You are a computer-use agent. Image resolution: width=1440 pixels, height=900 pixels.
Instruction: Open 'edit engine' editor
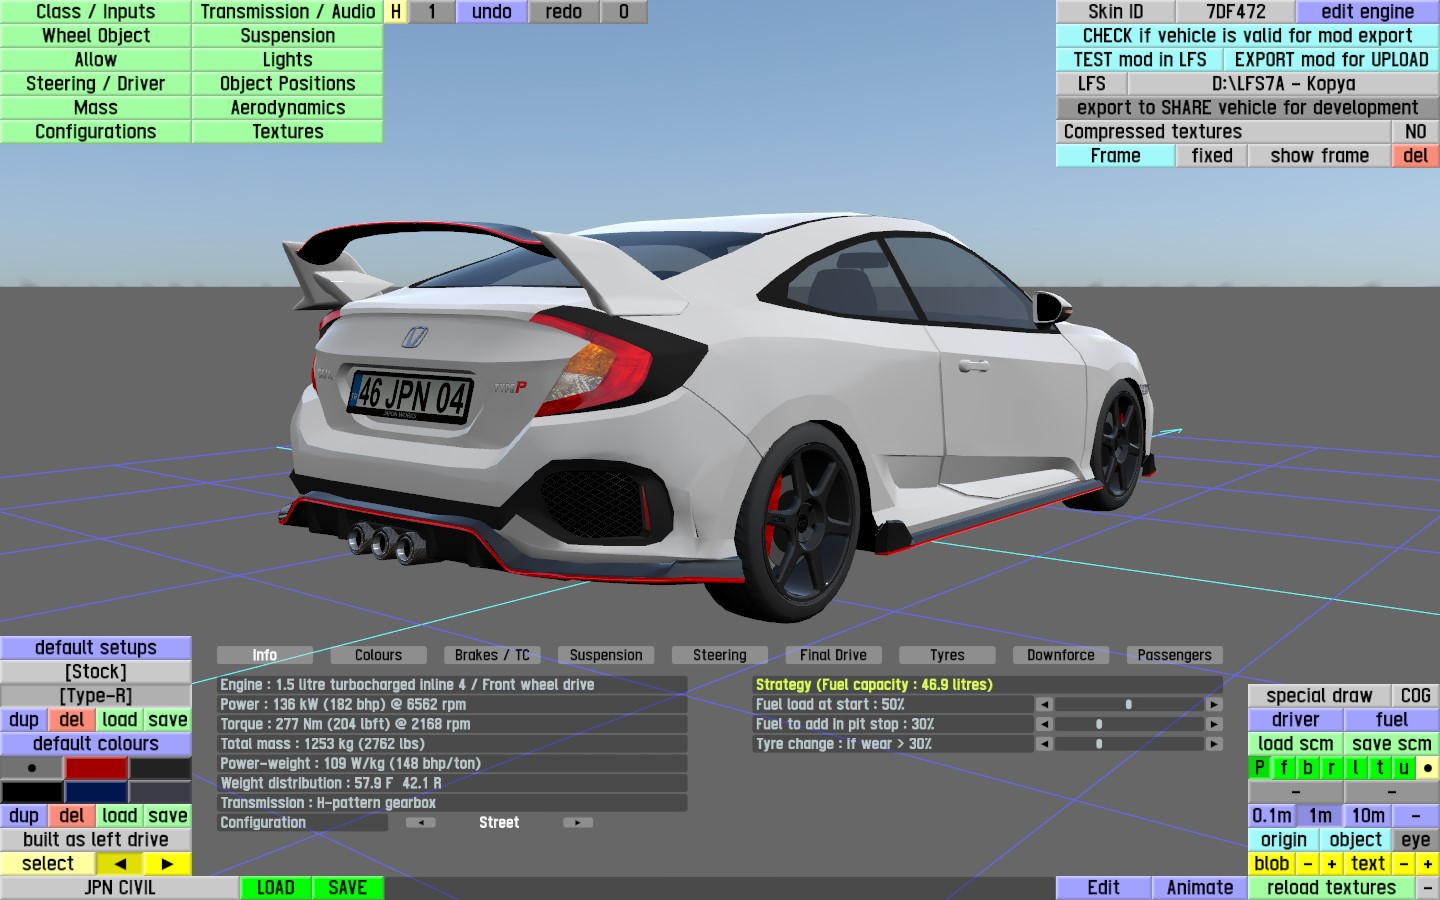coord(1368,12)
